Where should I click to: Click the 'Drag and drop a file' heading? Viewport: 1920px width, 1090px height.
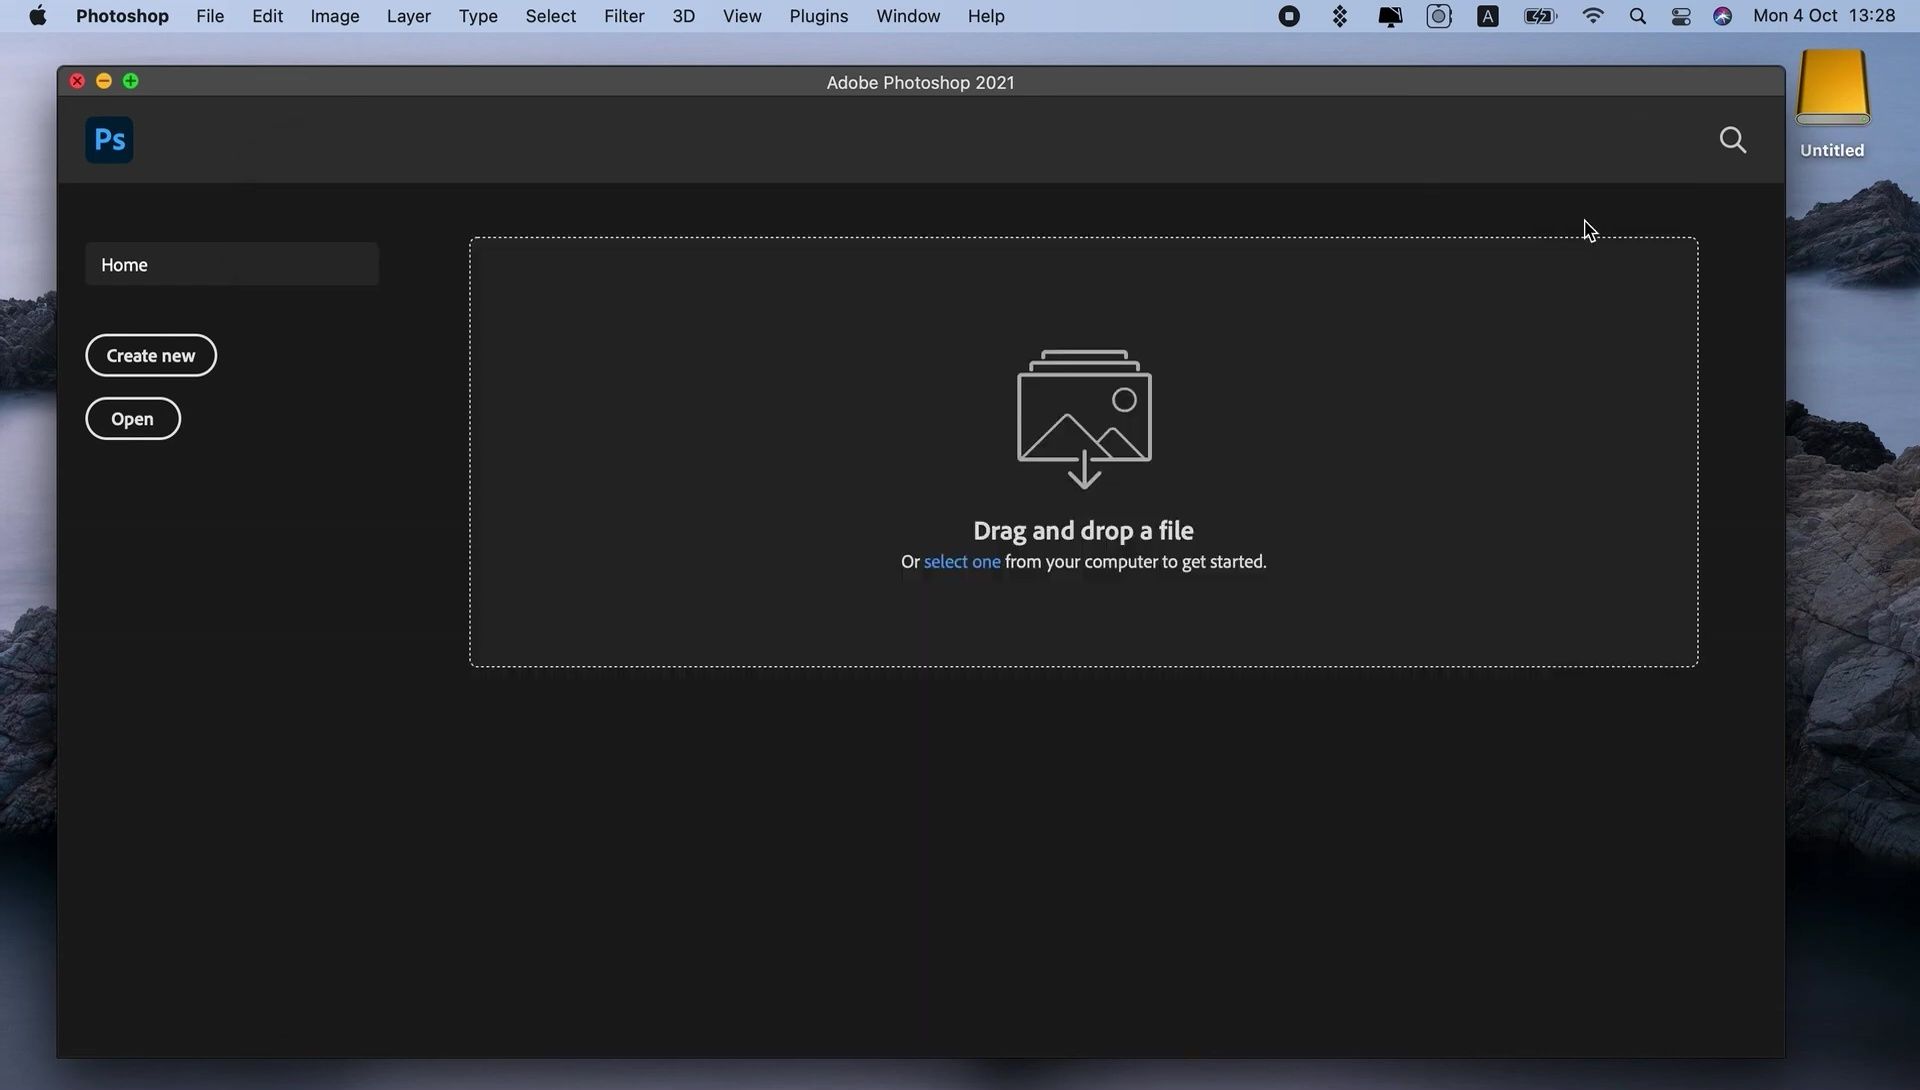click(1083, 530)
